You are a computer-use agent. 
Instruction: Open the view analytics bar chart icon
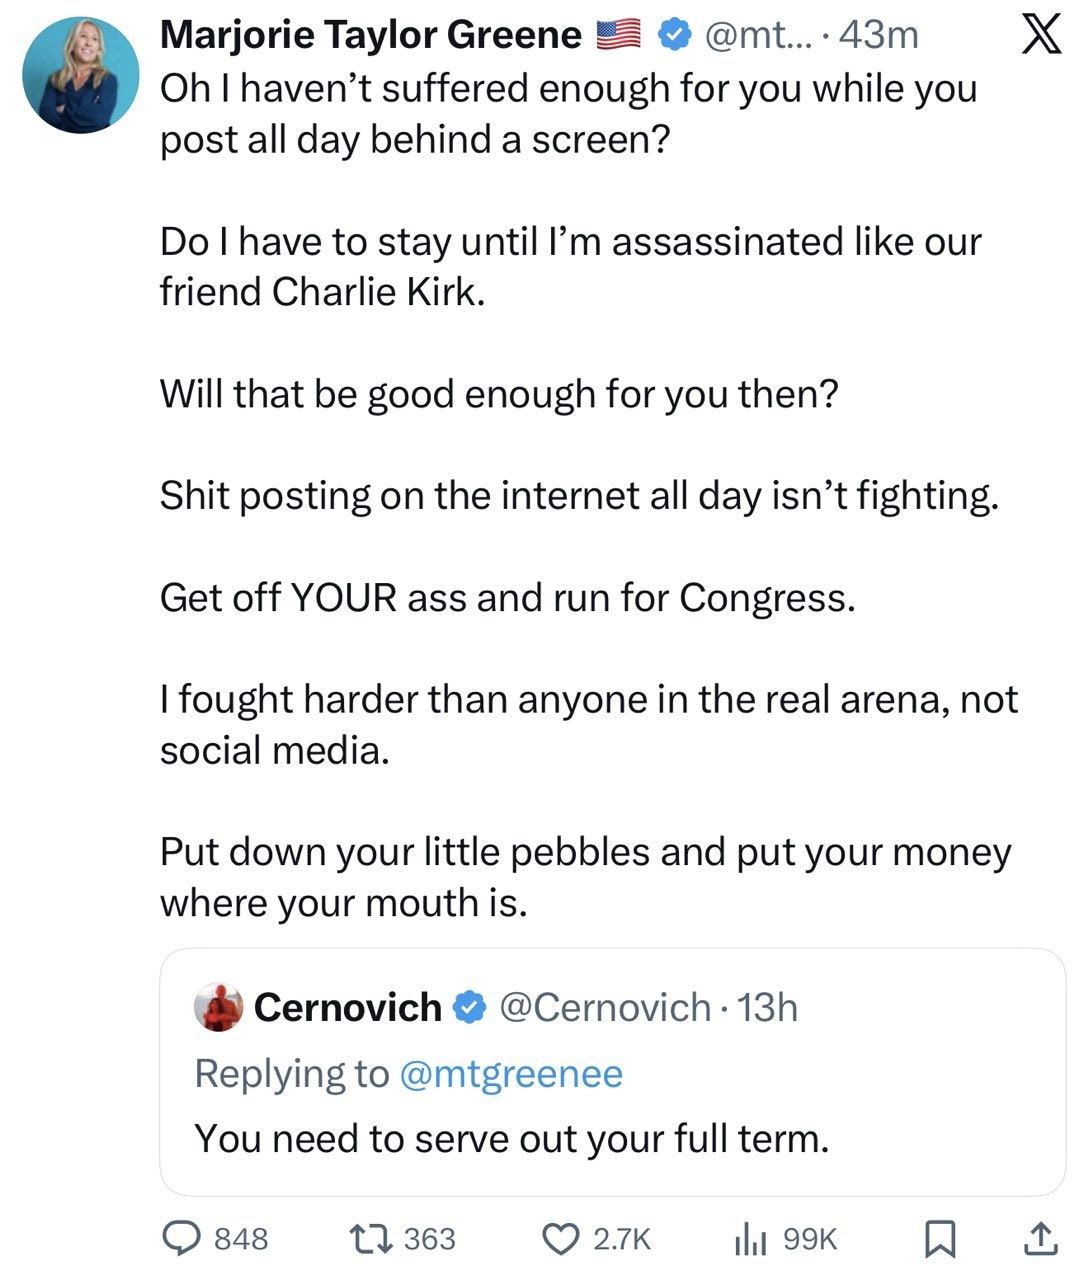pos(749,1240)
